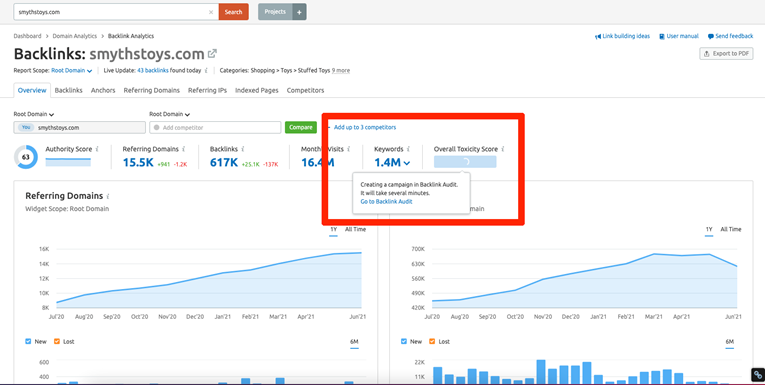Expand the Report Scope Root Domain dropdown
Image resolution: width=765 pixels, height=385 pixels.
tap(72, 71)
